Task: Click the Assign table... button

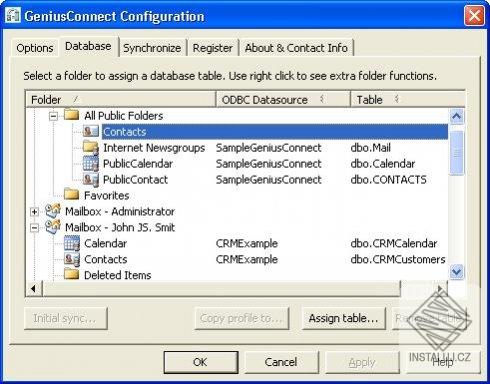Action: [x=343, y=318]
